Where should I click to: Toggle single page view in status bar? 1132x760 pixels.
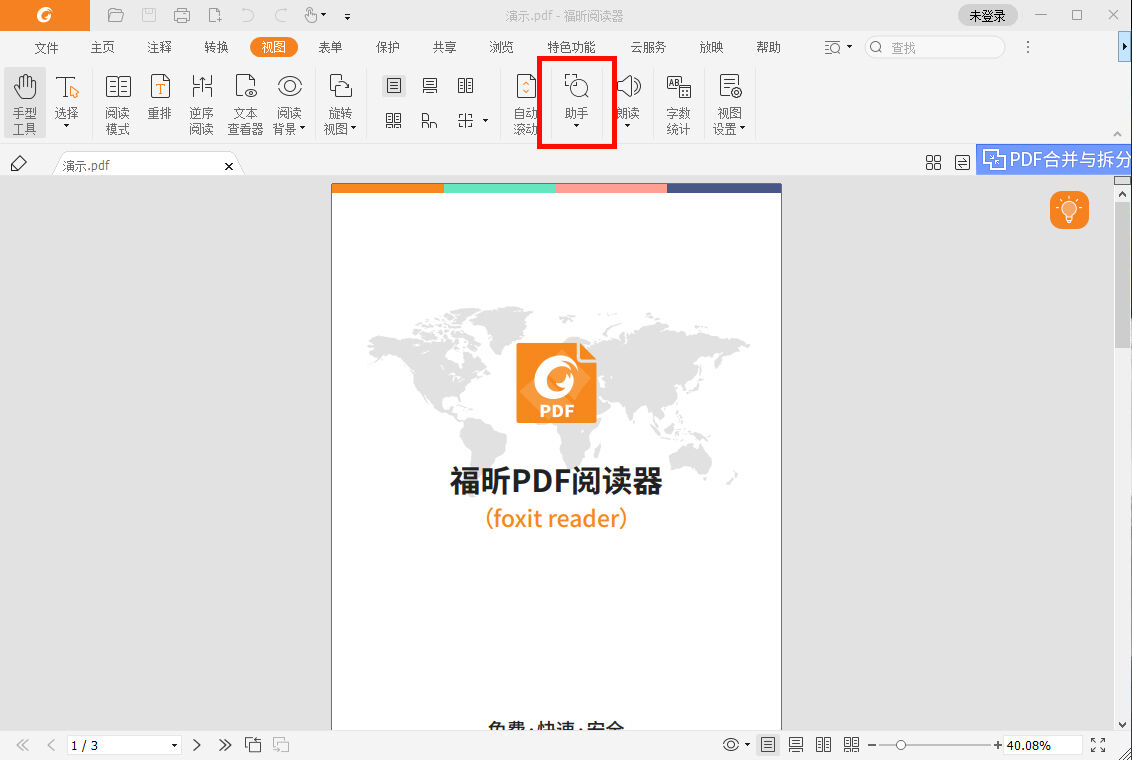[x=767, y=744]
